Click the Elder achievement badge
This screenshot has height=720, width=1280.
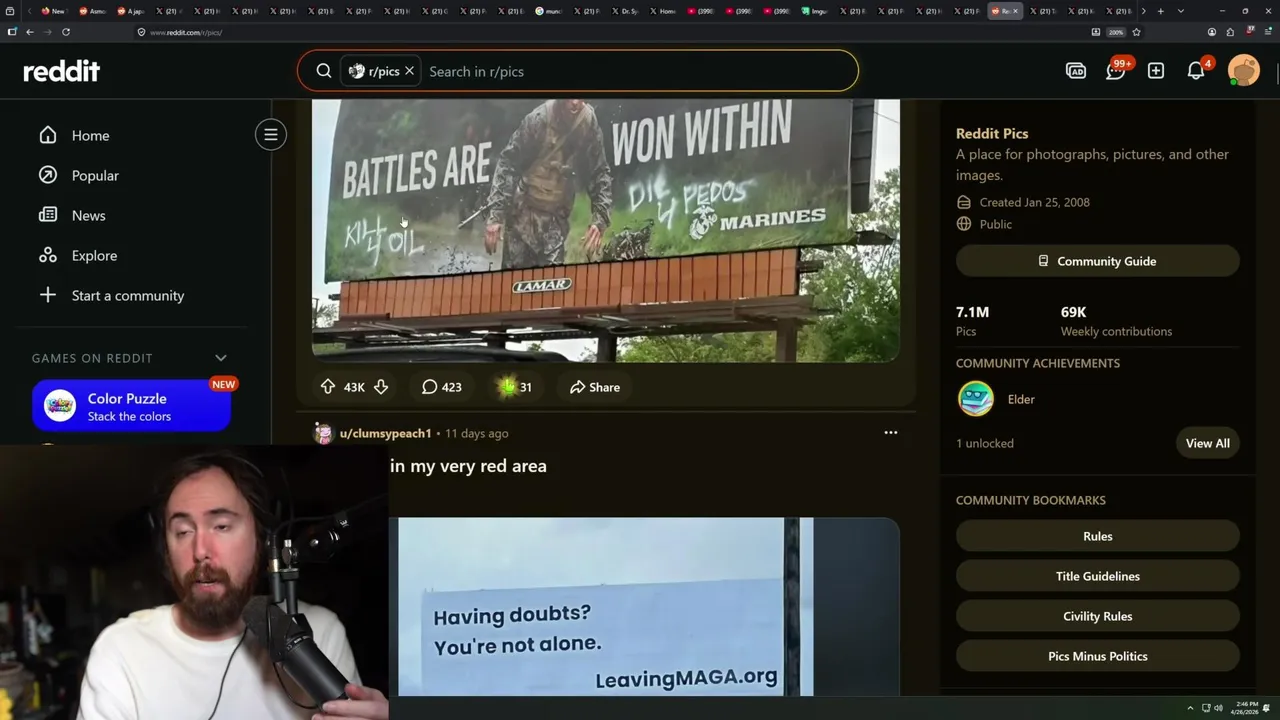pos(976,399)
